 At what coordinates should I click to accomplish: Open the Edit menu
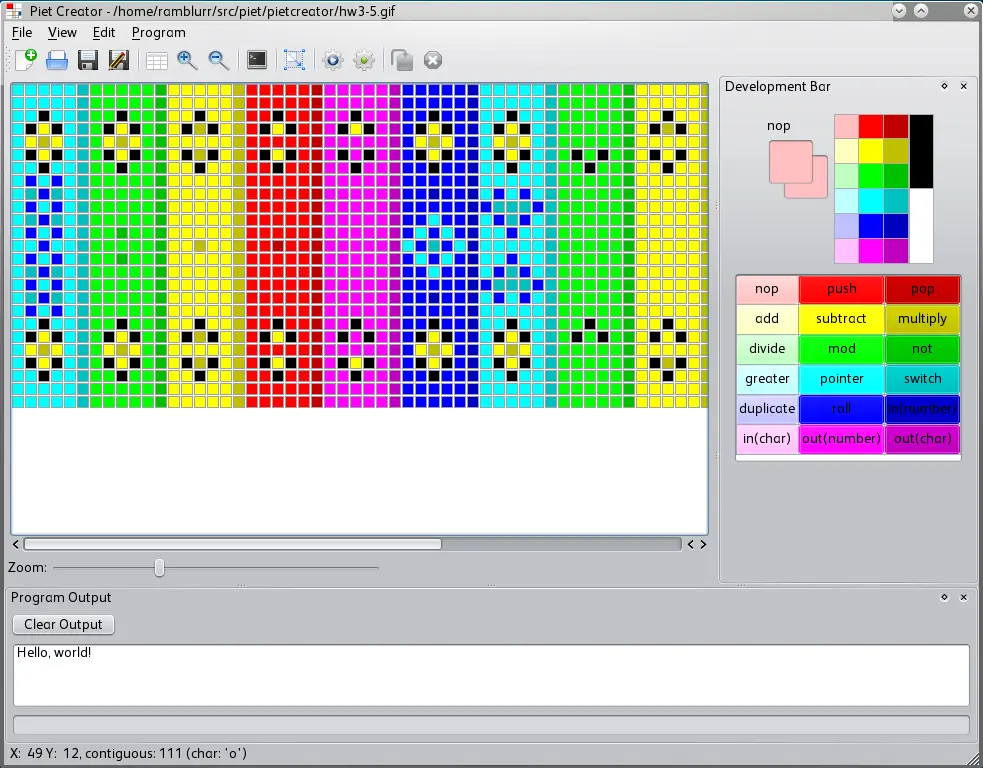tap(103, 32)
